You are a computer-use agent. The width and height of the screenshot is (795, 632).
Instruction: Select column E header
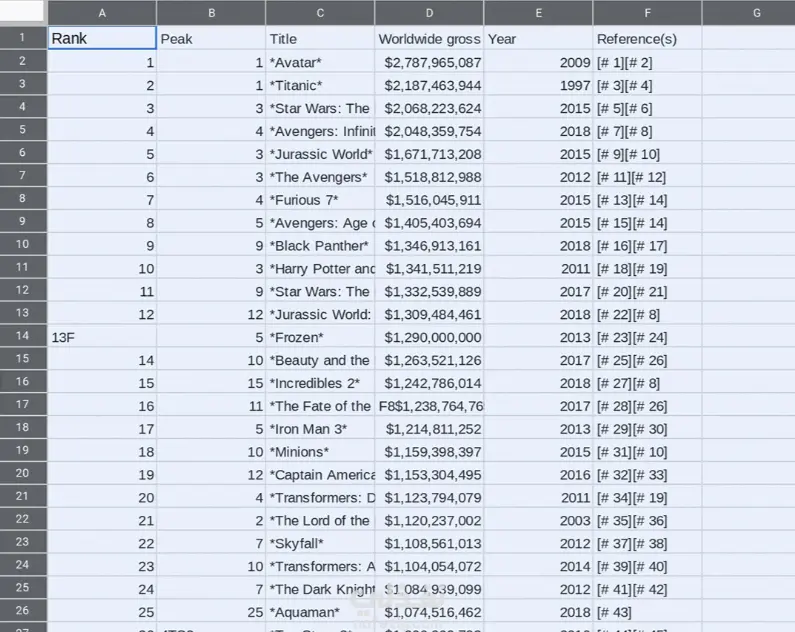point(538,13)
